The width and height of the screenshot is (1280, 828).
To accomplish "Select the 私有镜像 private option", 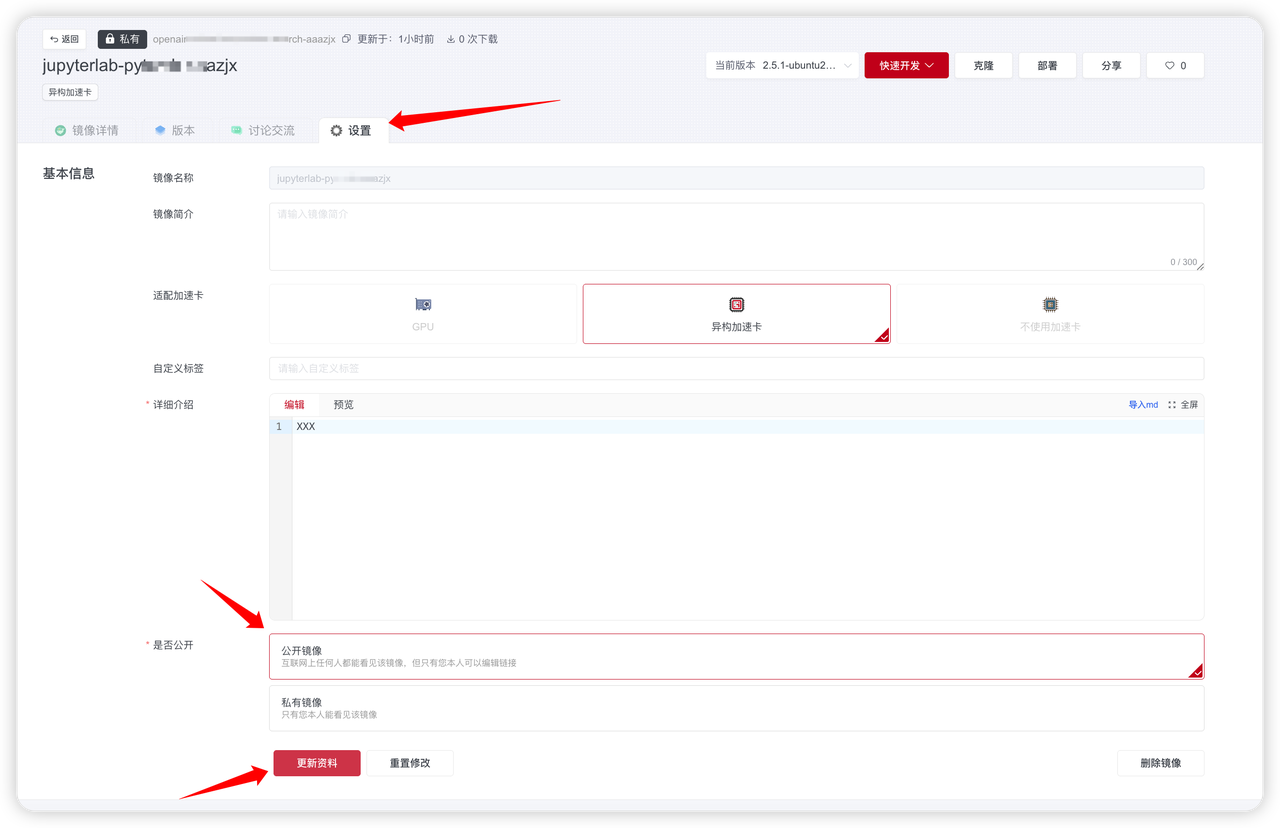I will [736, 708].
